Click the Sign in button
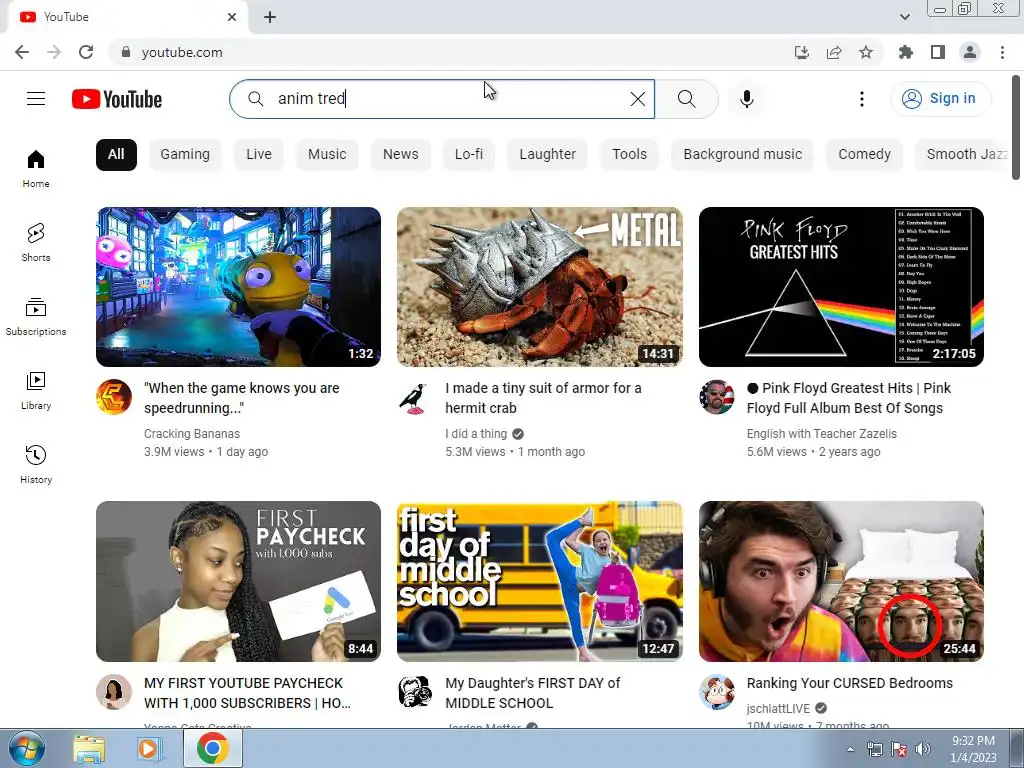The height and width of the screenshot is (768, 1024). 940,99
